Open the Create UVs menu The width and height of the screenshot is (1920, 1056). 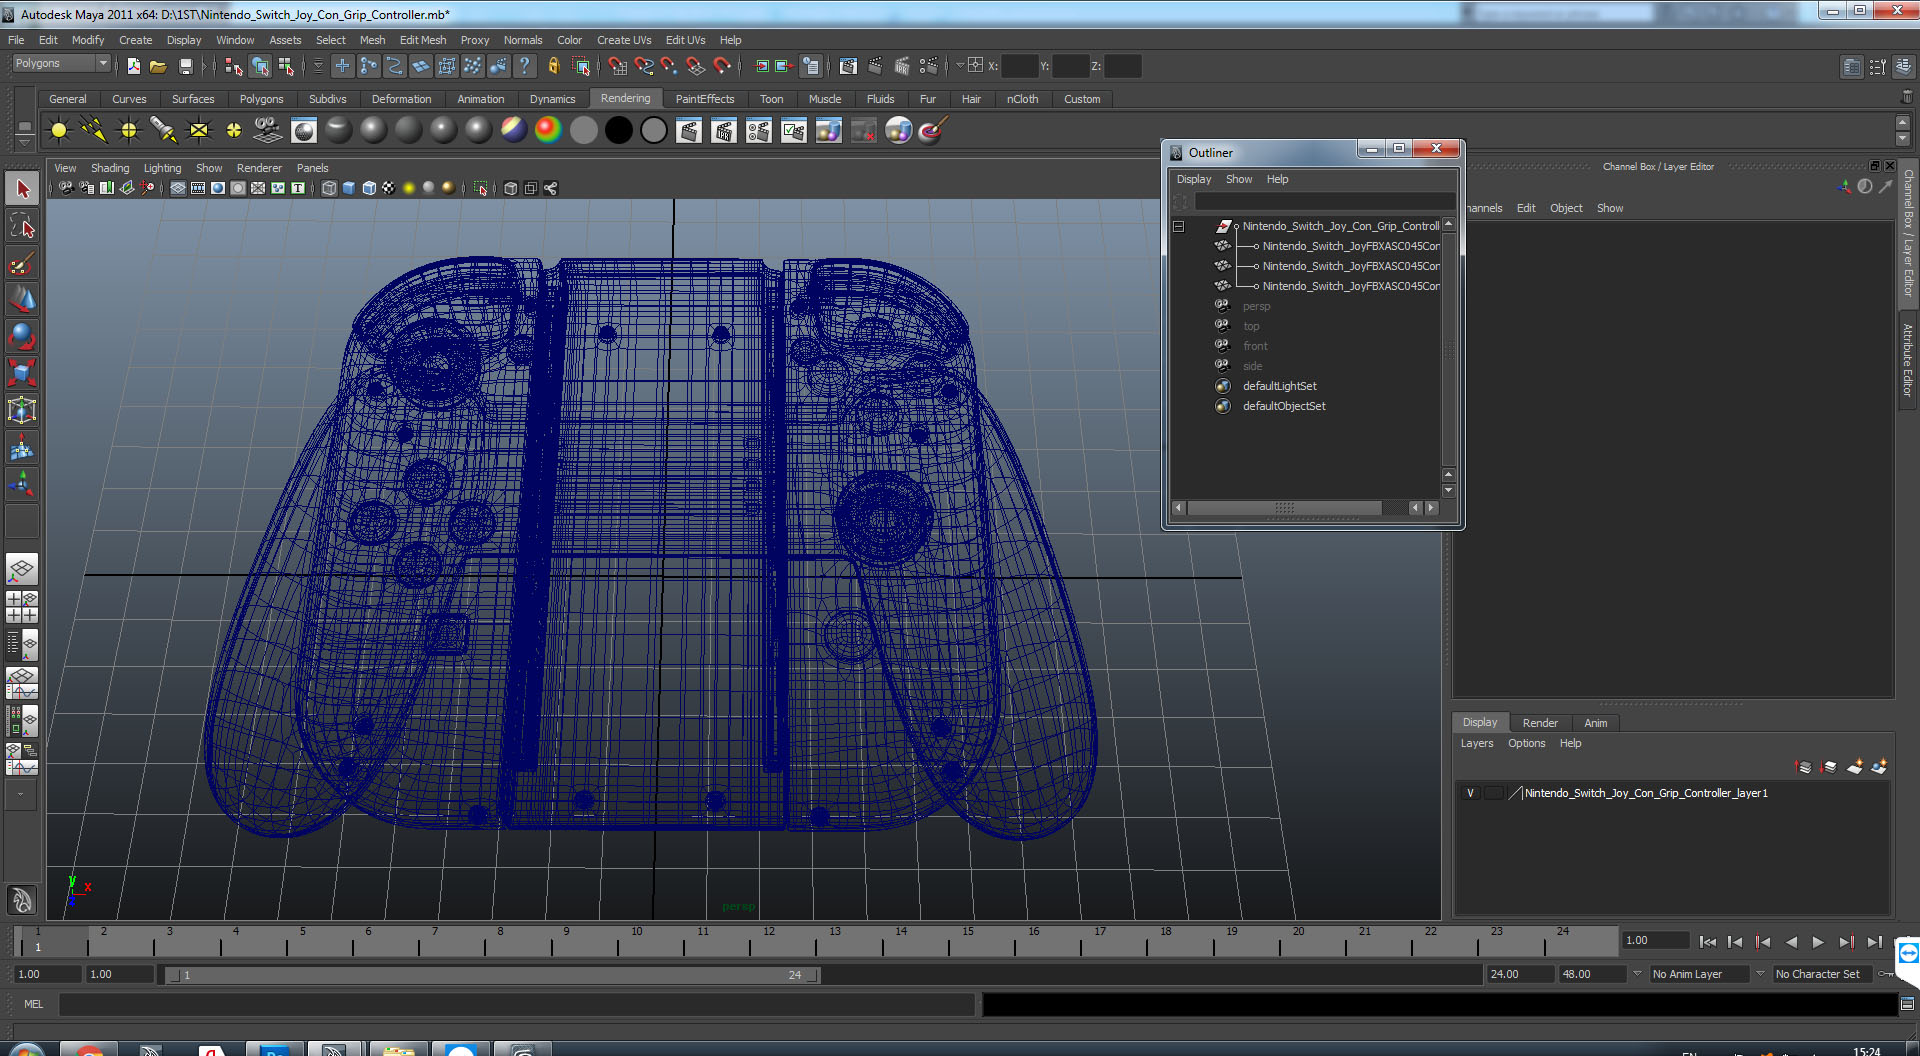(x=624, y=40)
